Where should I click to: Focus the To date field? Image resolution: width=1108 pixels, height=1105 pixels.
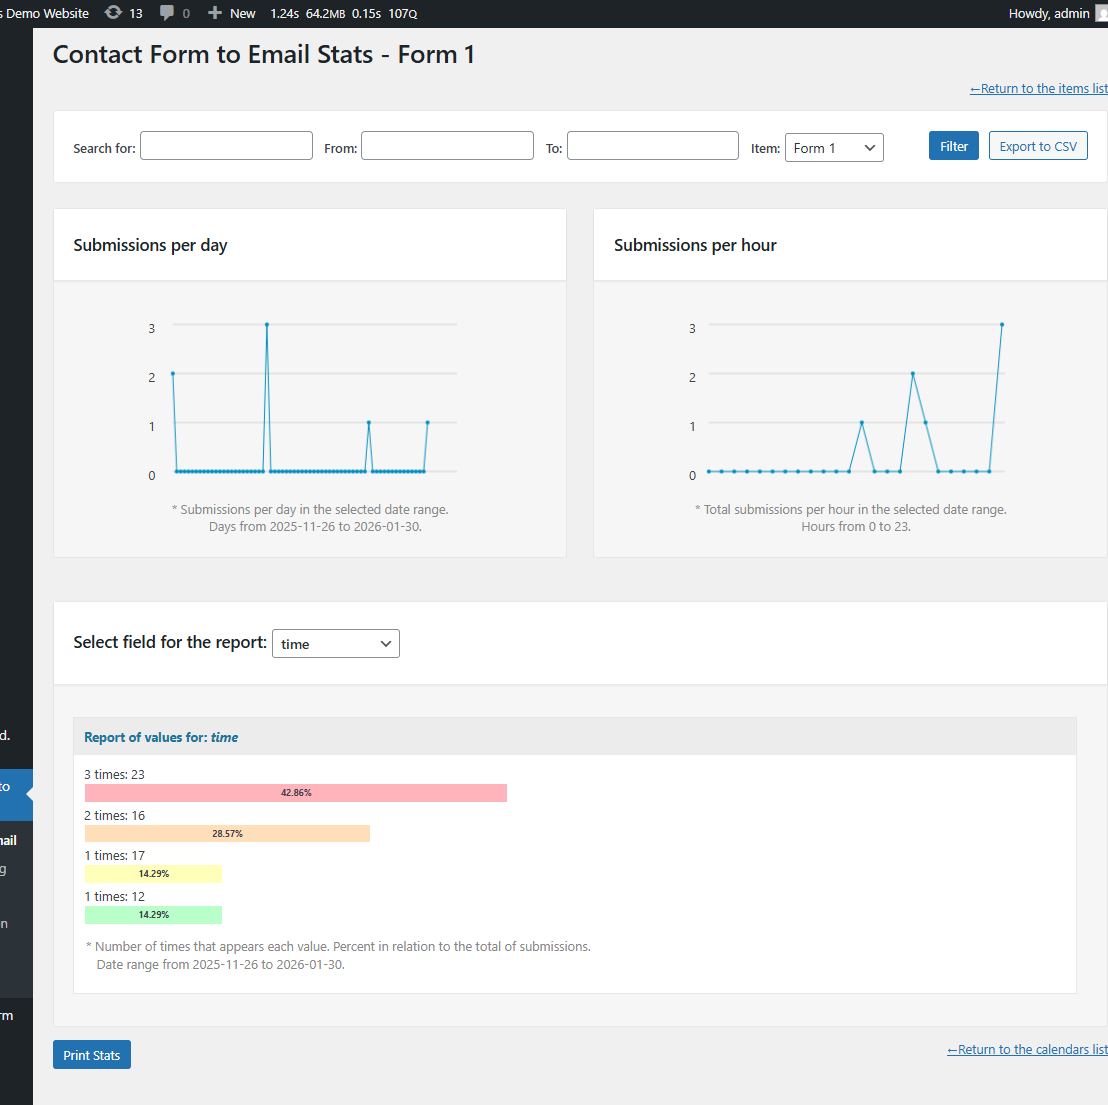click(x=652, y=146)
